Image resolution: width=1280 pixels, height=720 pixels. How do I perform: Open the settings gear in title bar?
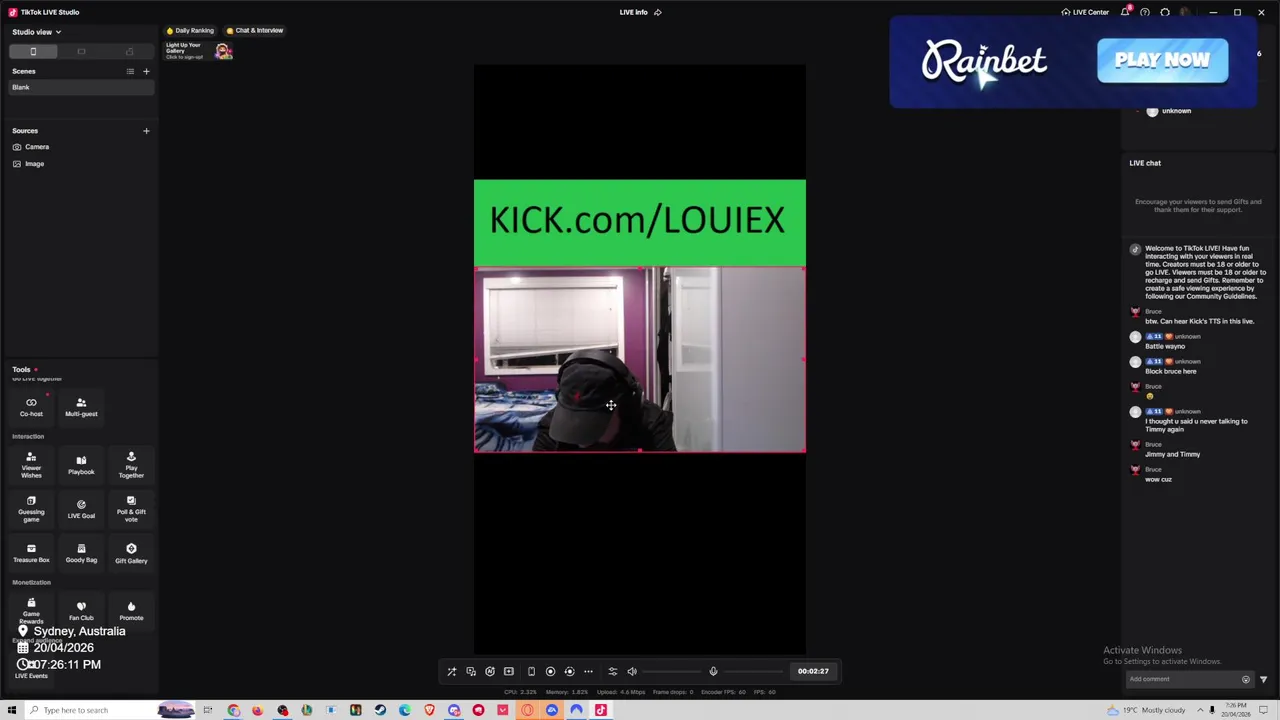pos(1165,12)
